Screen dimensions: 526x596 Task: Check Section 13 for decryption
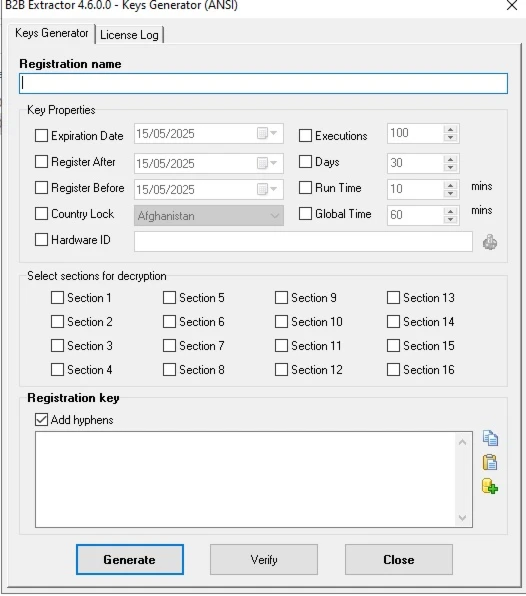(393, 298)
